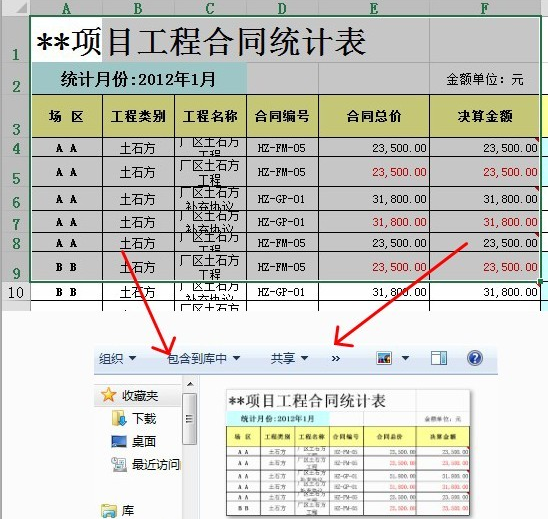Open the view options dropdown arrow

[x=405, y=358]
